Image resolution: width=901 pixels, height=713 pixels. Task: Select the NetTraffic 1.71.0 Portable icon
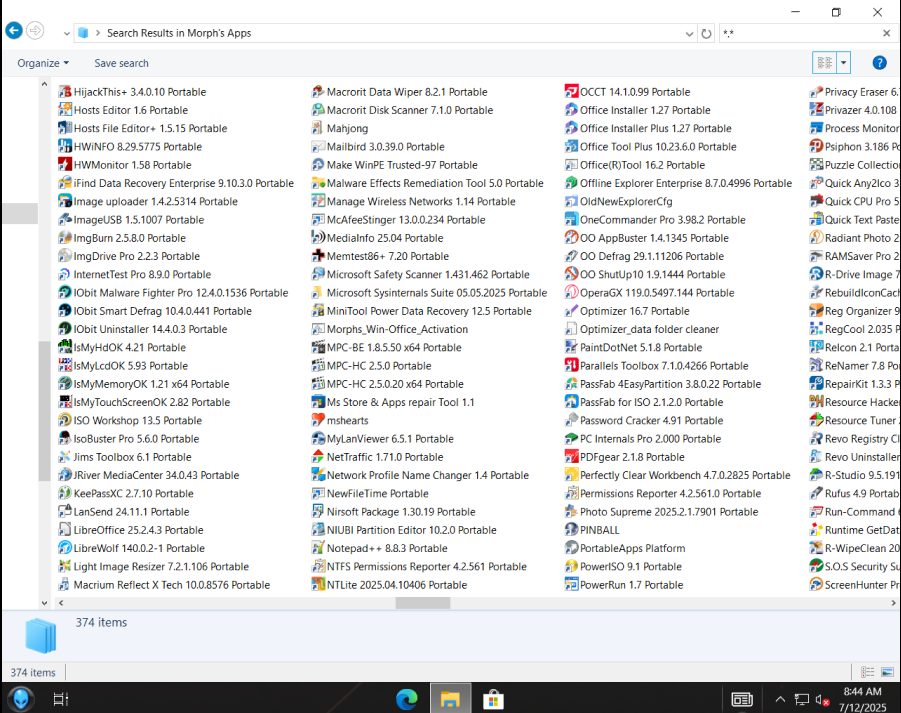click(318, 457)
